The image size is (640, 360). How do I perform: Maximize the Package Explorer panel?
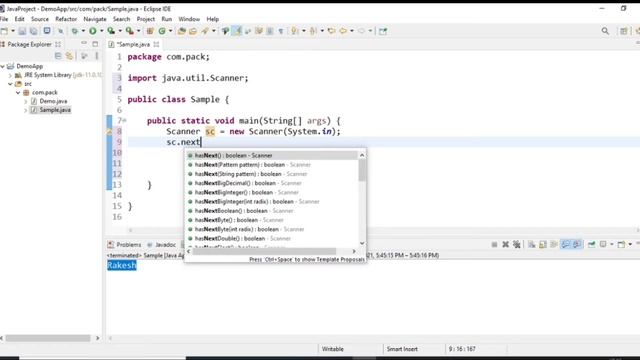click(95, 44)
